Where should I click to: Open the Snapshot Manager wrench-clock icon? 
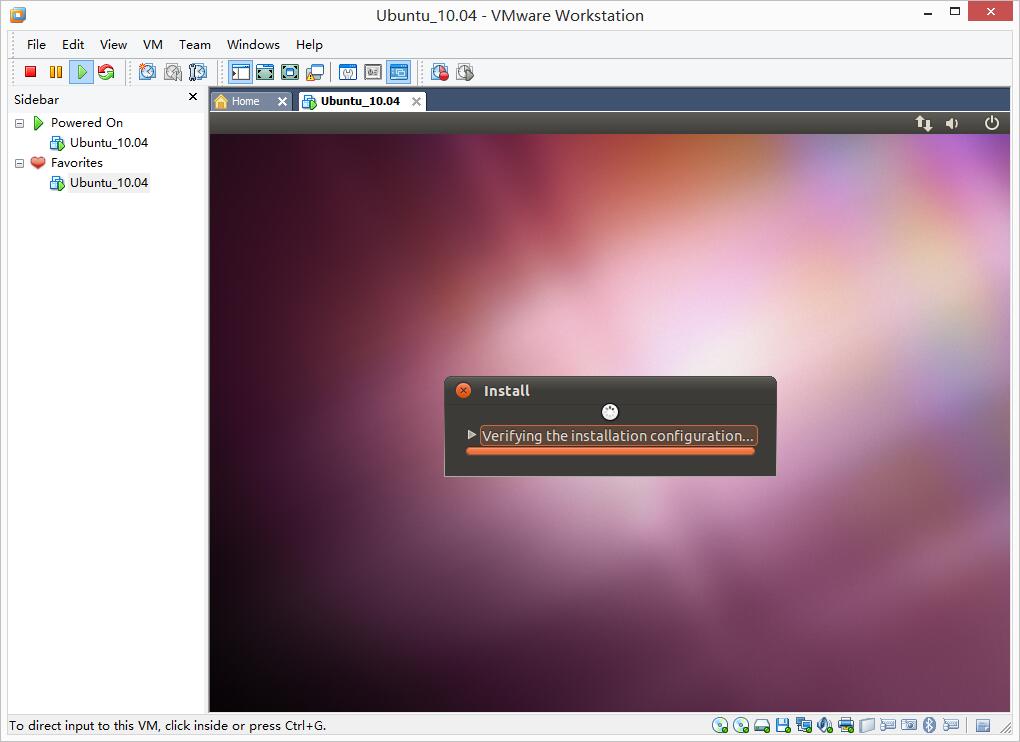[198, 72]
